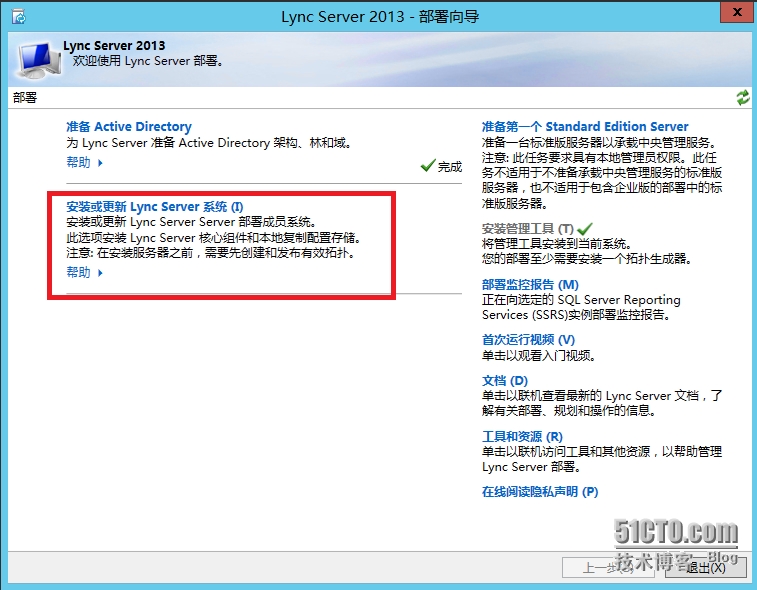
Task: Click the Lync Server computer monitor icon
Action: [x=39, y=60]
